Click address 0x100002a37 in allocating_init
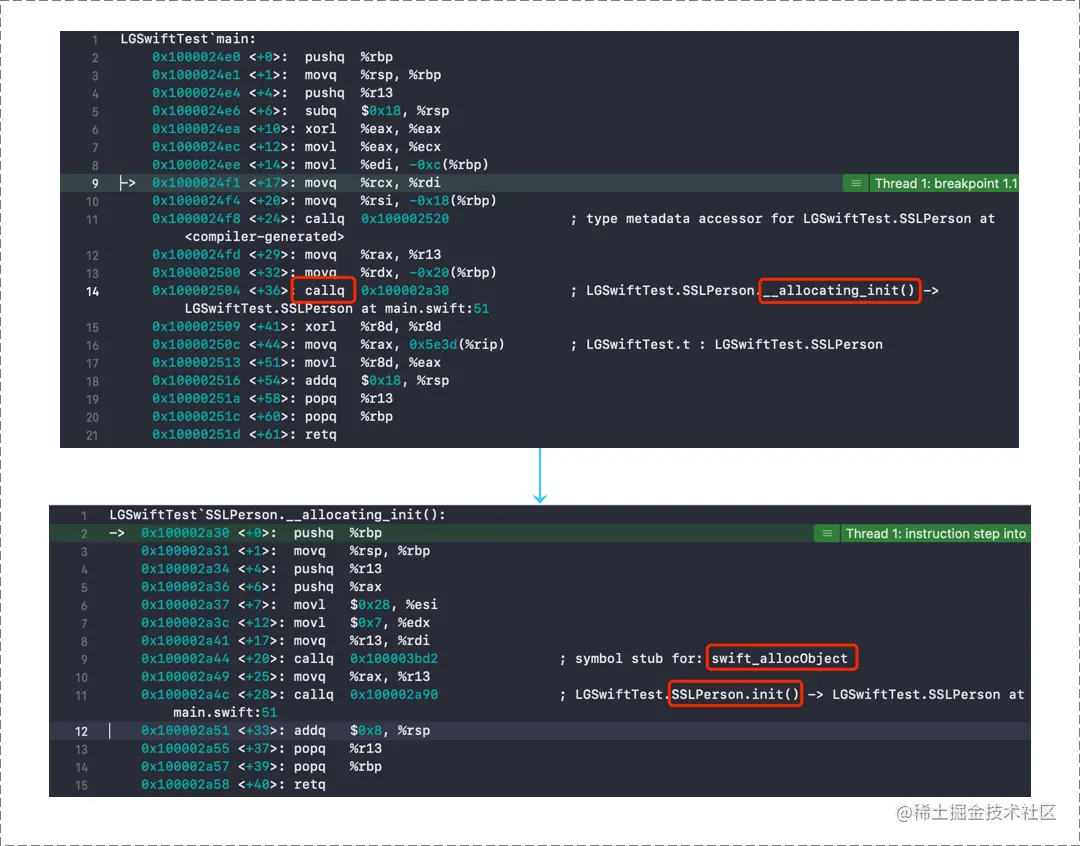The height and width of the screenshot is (846, 1080). click(x=185, y=604)
